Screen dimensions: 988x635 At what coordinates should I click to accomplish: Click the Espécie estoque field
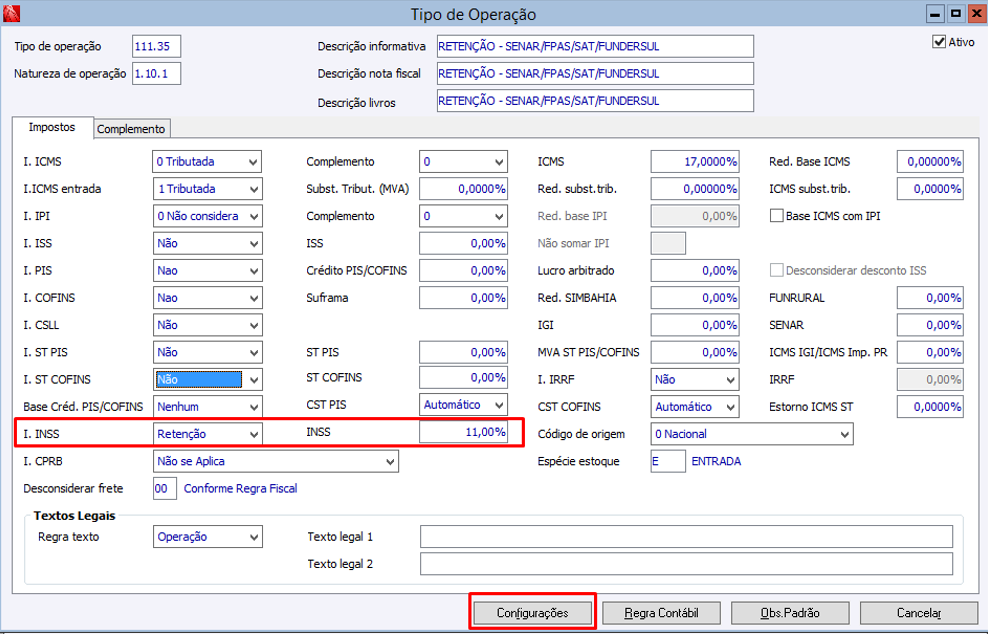(x=668, y=461)
